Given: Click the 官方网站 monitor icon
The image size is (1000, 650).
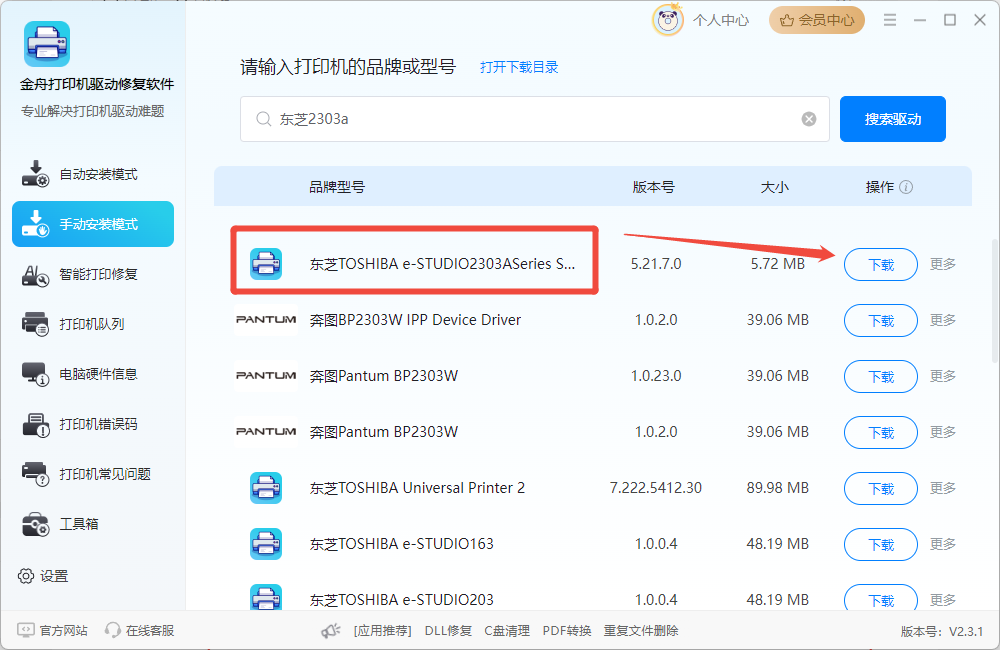Looking at the screenshot, I should click(26, 630).
